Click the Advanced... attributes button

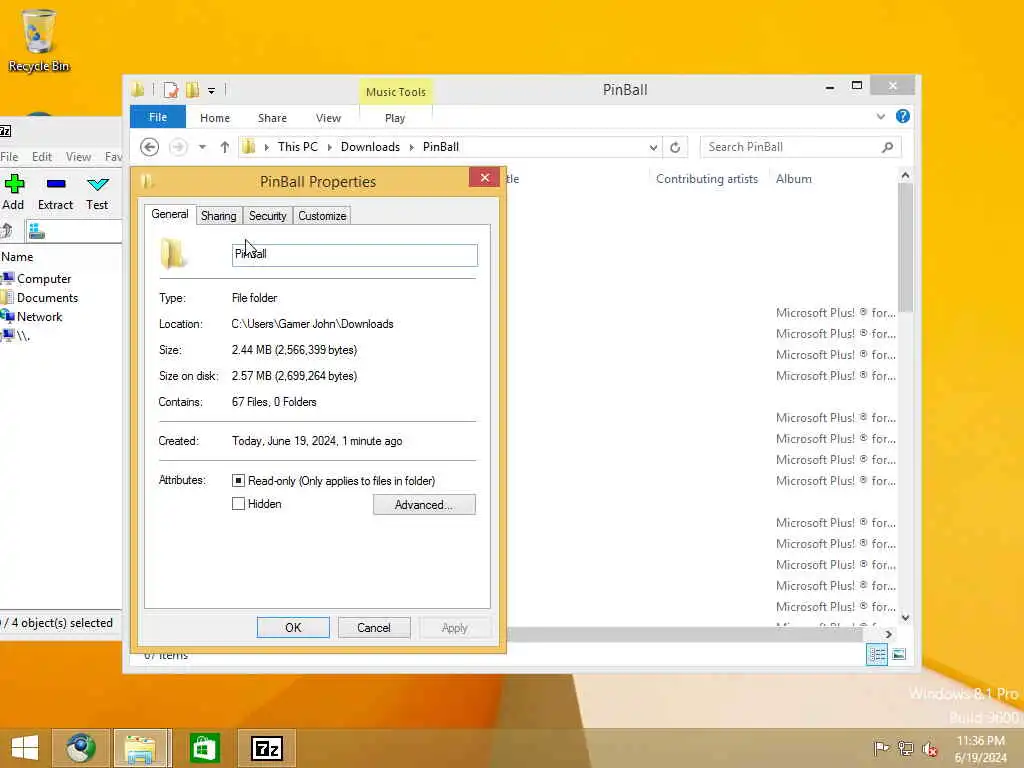(424, 504)
